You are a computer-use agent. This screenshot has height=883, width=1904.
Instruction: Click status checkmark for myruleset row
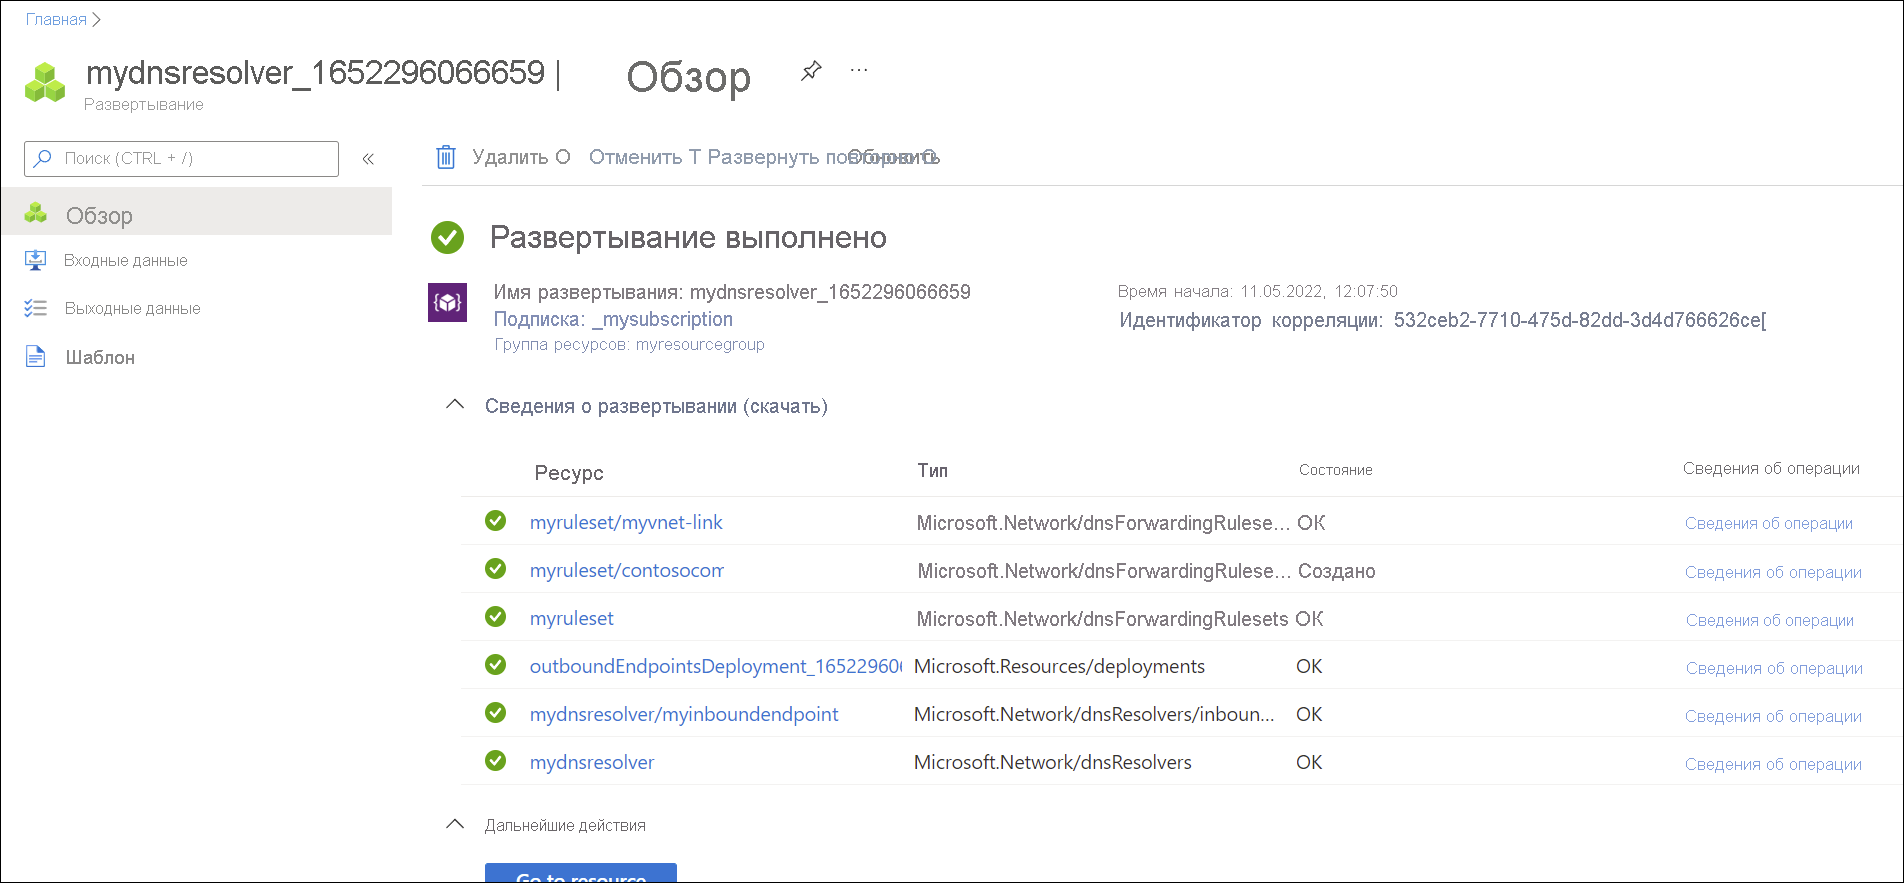(495, 617)
